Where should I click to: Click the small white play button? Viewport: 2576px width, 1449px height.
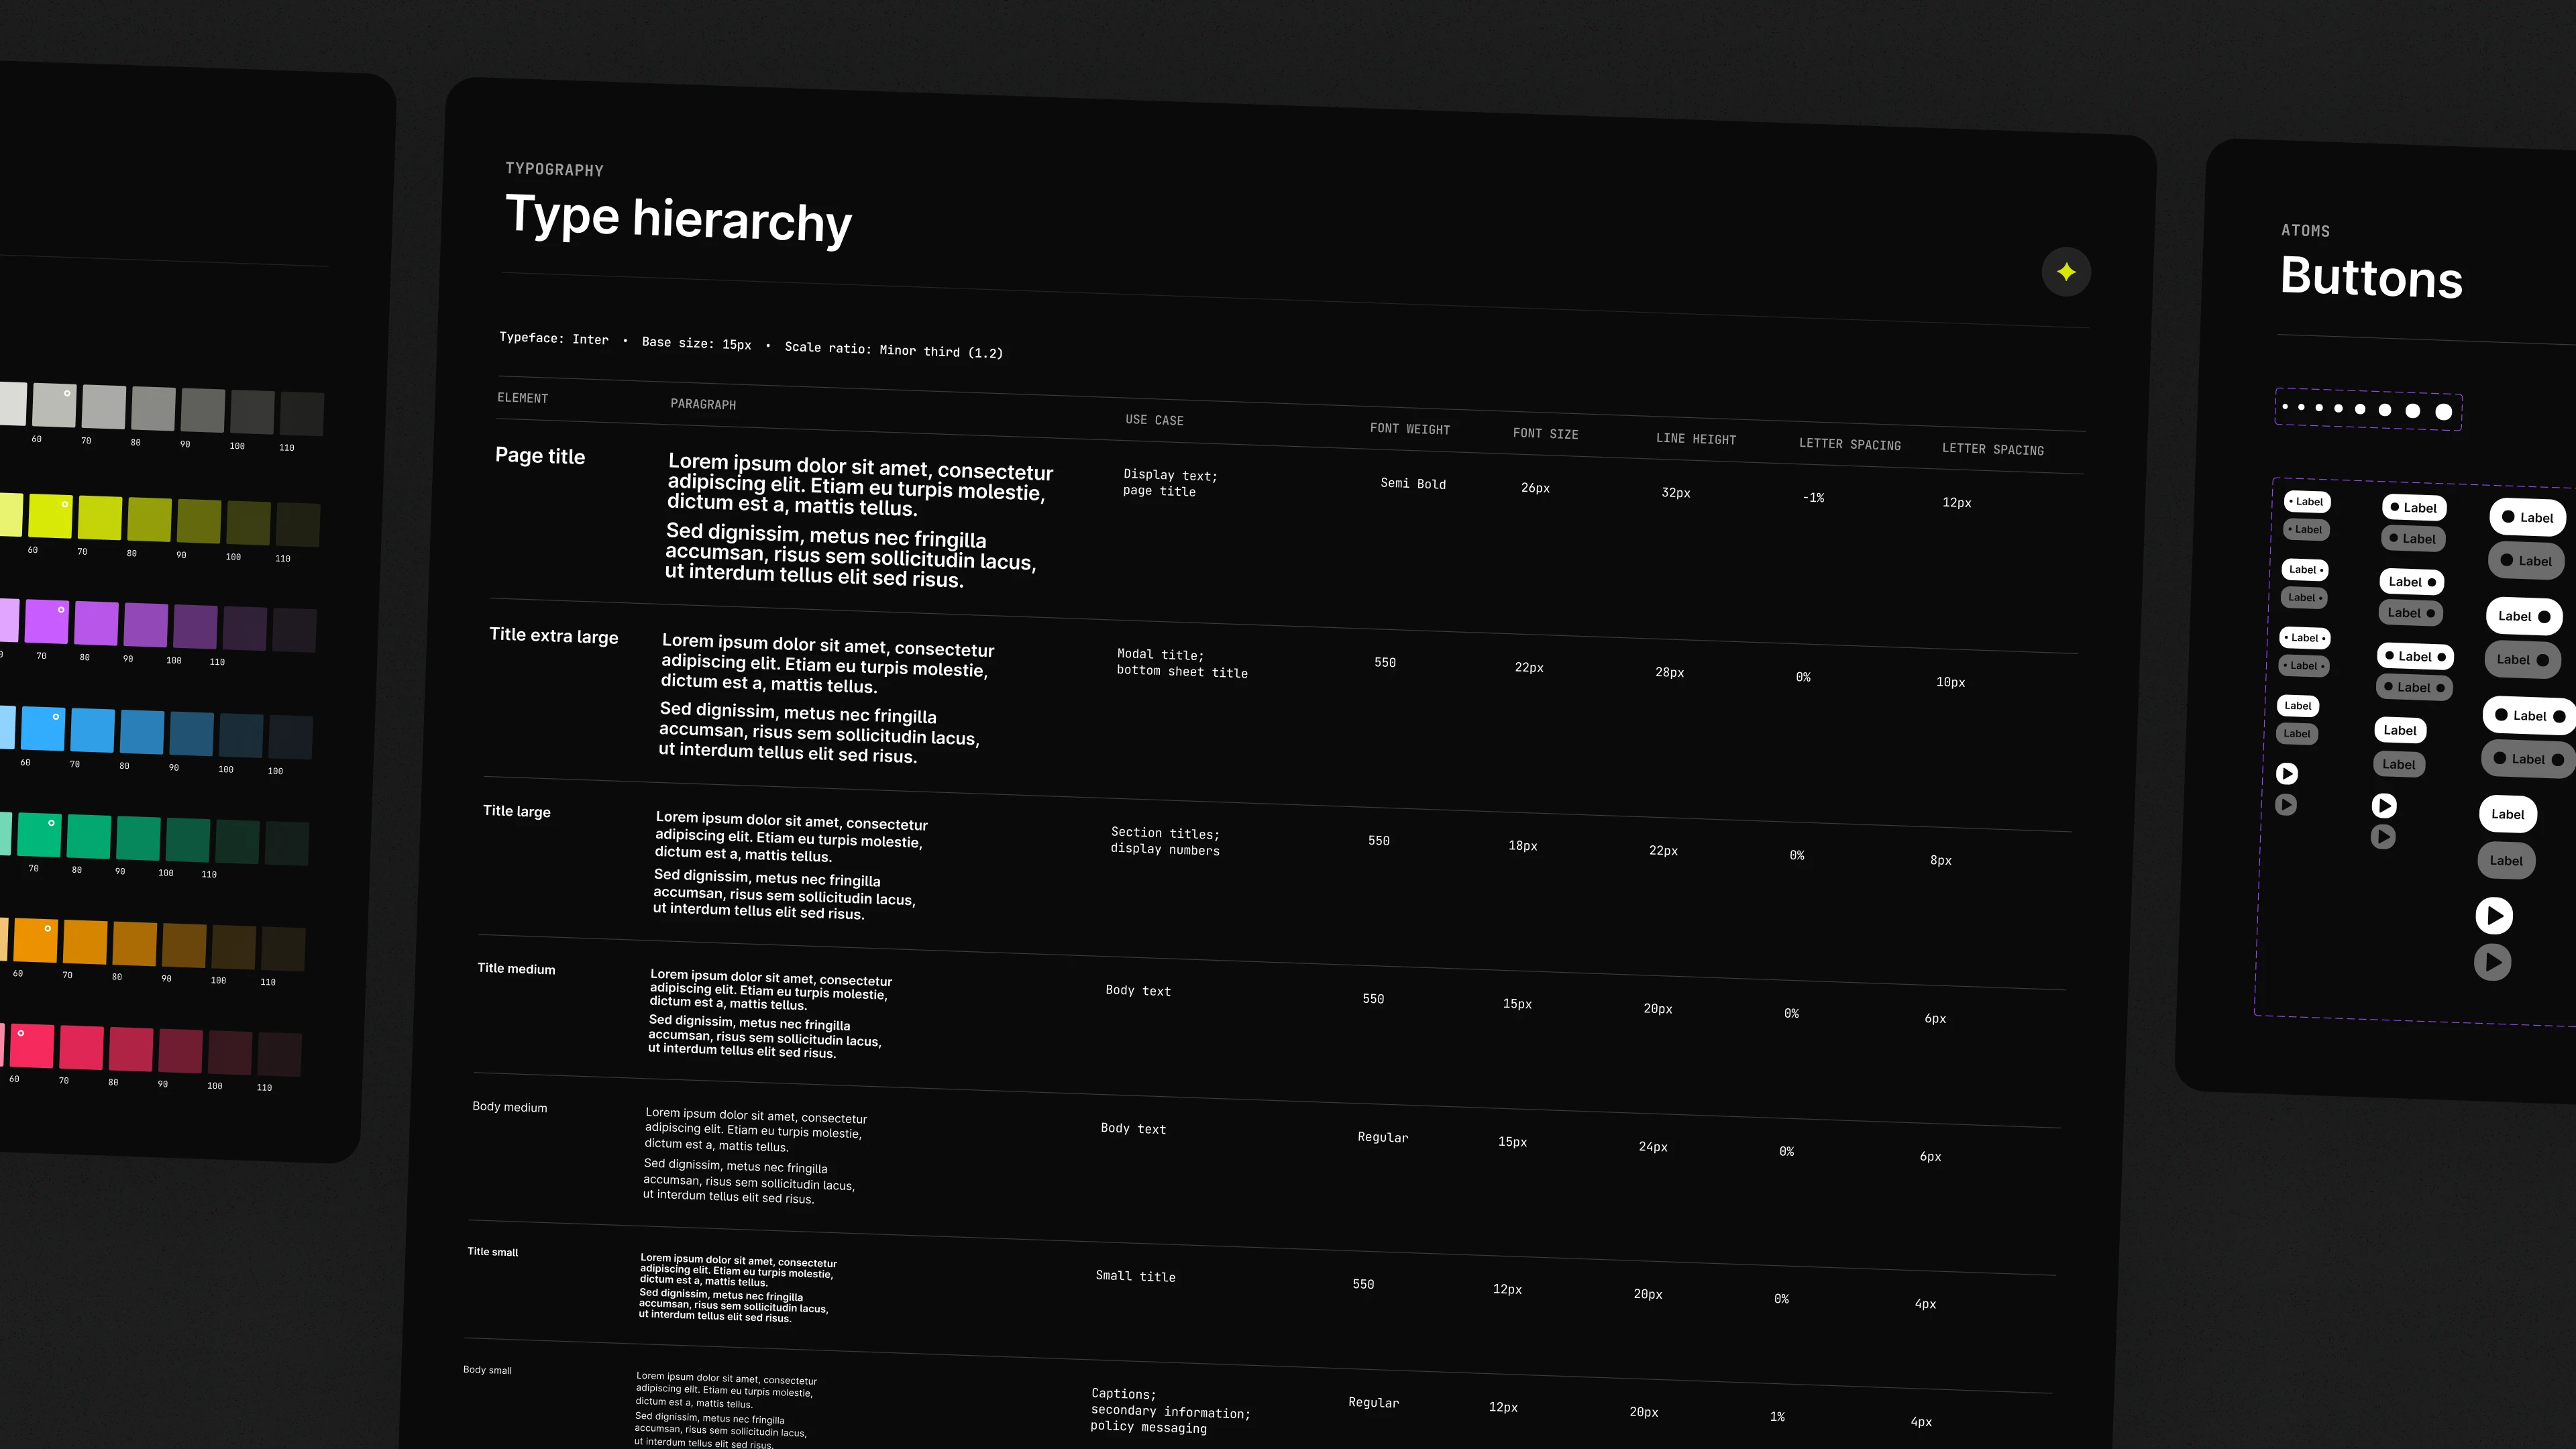[2287, 773]
